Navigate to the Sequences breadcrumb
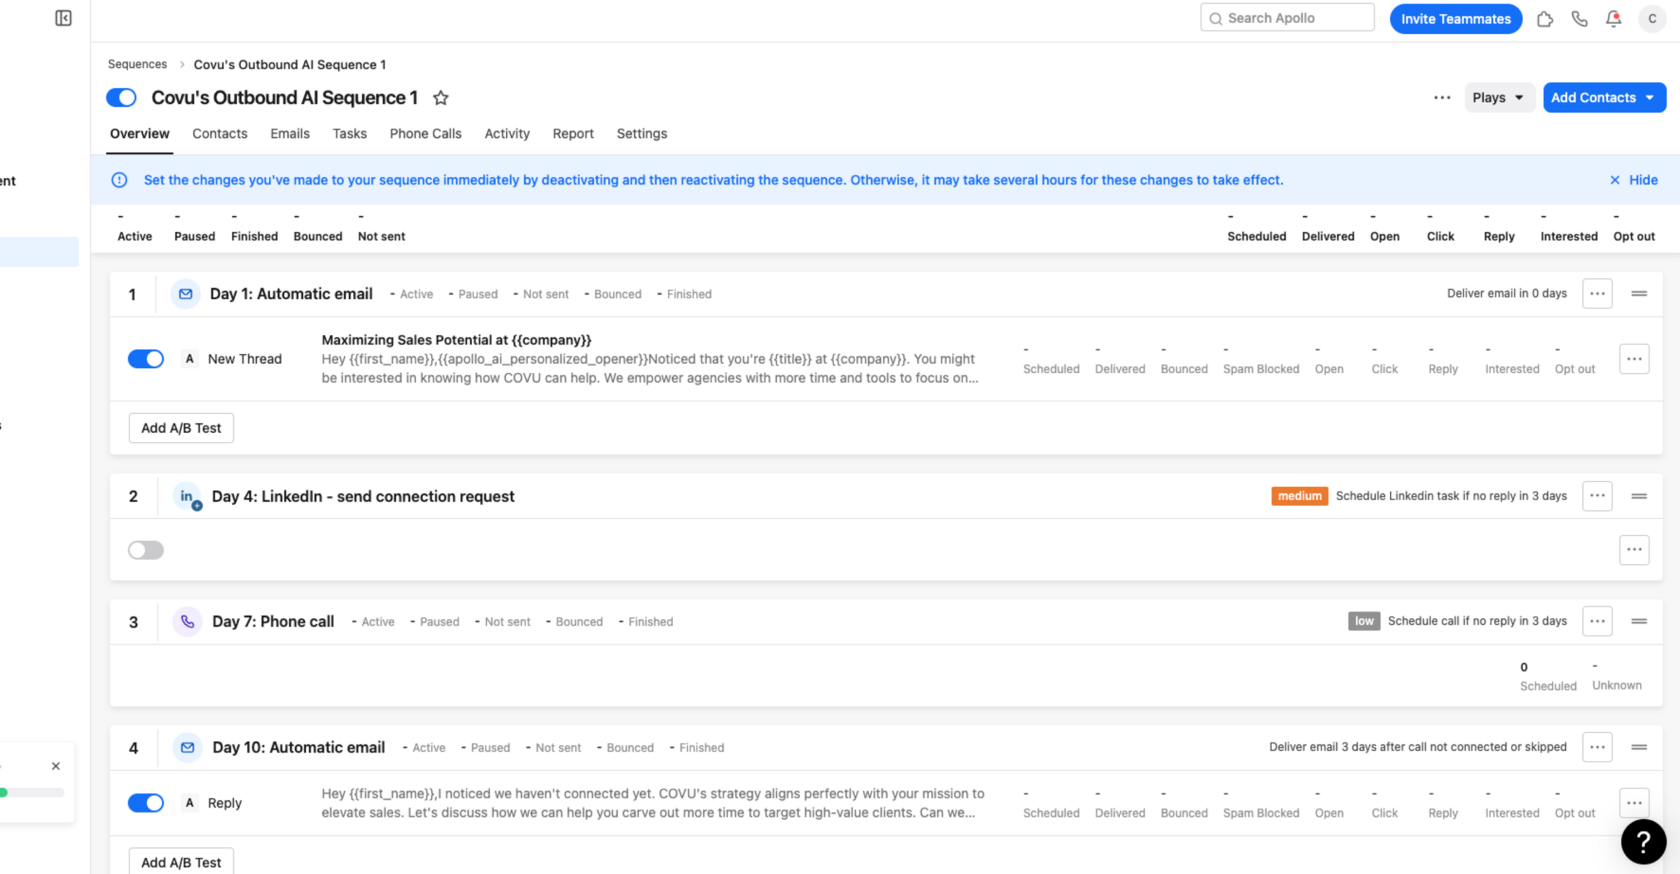This screenshot has height=874, width=1680. 138,64
